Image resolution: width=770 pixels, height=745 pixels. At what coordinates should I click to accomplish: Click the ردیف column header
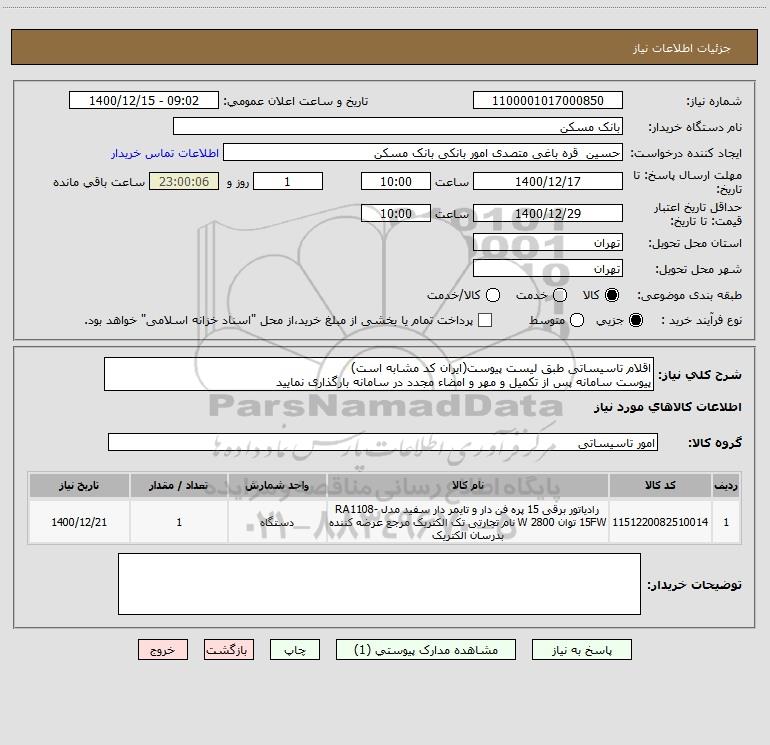coord(726,485)
